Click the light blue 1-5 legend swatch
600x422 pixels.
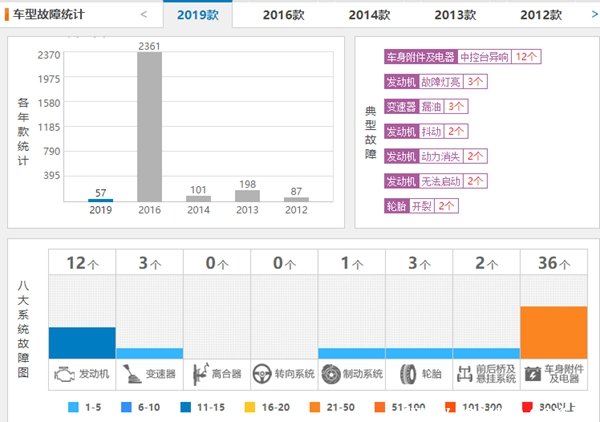[x=75, y=408]
